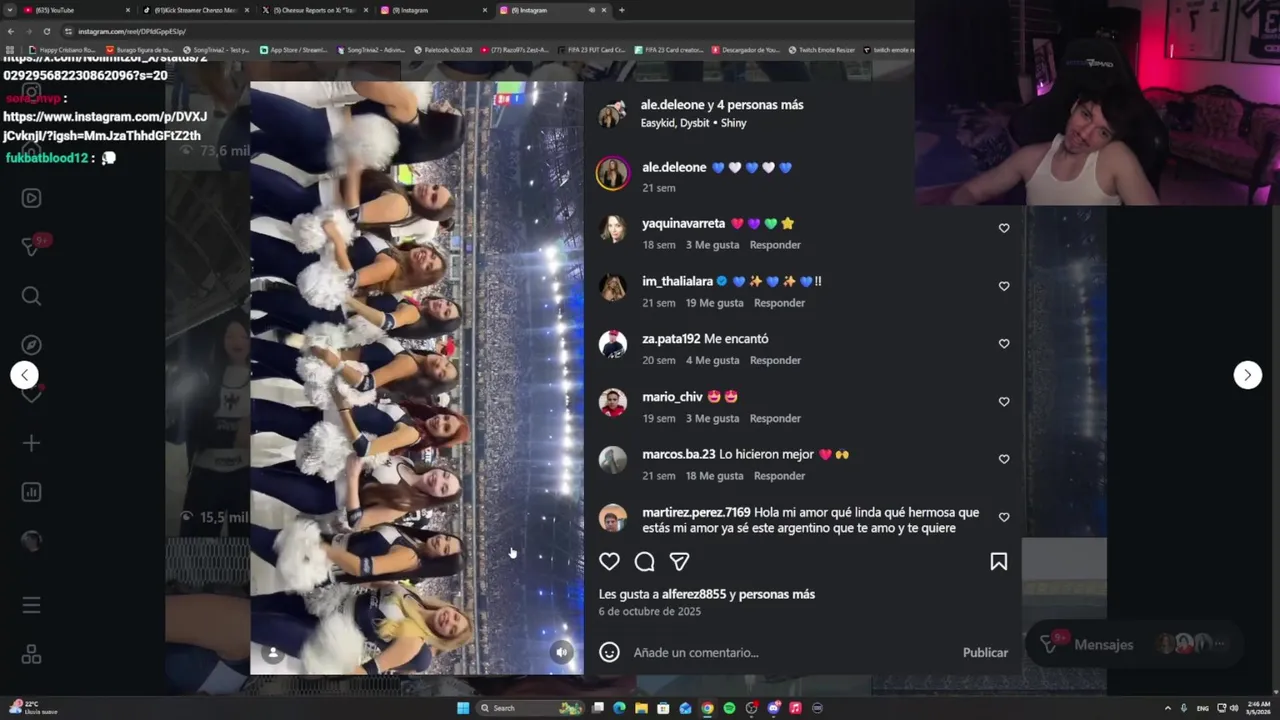View '18 Me gusta' on marcos.ba.23 comment
Image resolution: width=1280 pixels, height=720 pixels.
pyautogui.click(x=714, y=476)
